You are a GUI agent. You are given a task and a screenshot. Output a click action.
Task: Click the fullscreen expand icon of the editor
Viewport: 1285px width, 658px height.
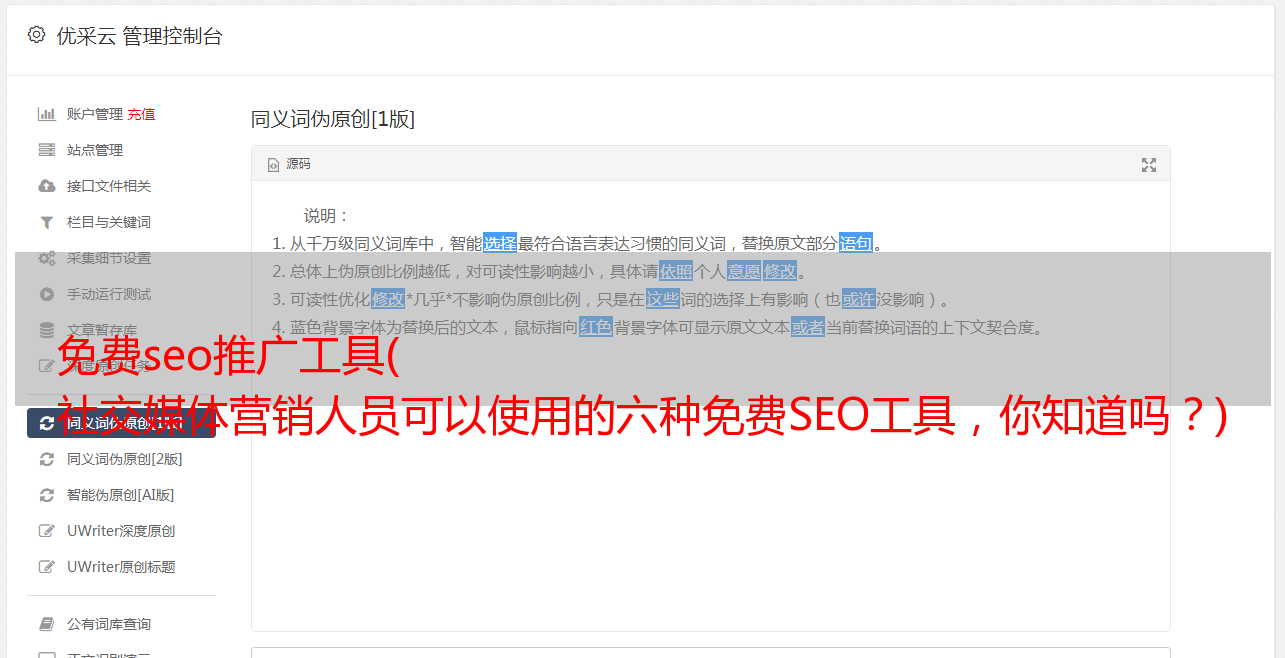pyautogui.click(x=1149, y=165)
